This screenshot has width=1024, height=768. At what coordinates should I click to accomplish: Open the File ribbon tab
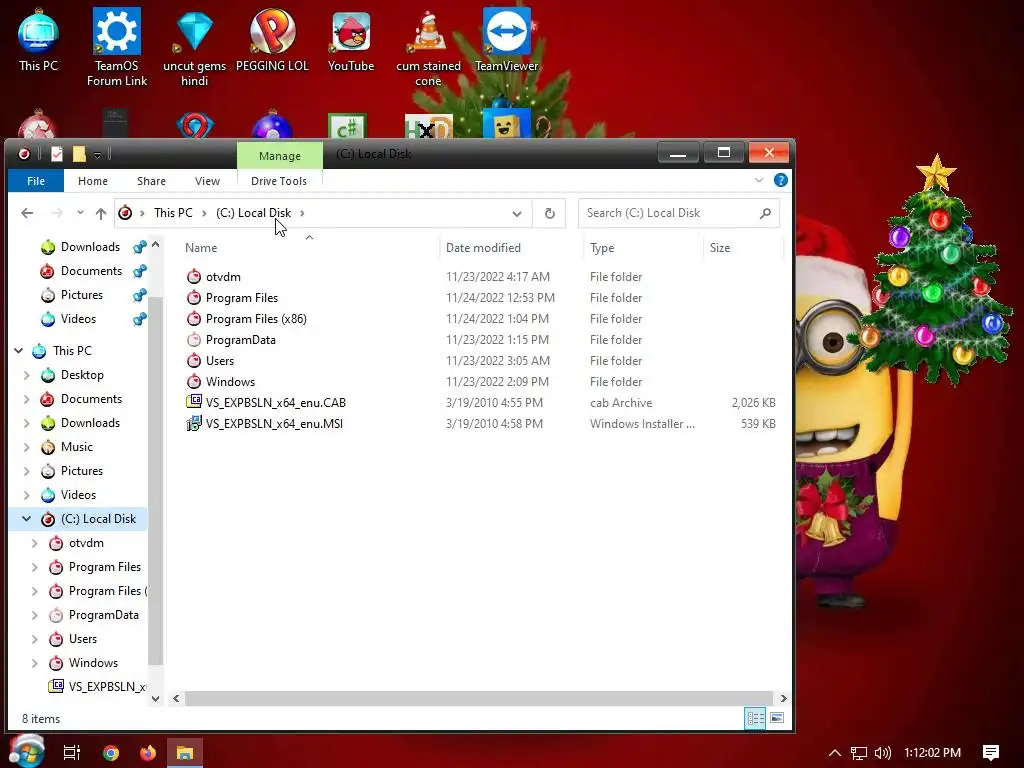coord(36,181)
